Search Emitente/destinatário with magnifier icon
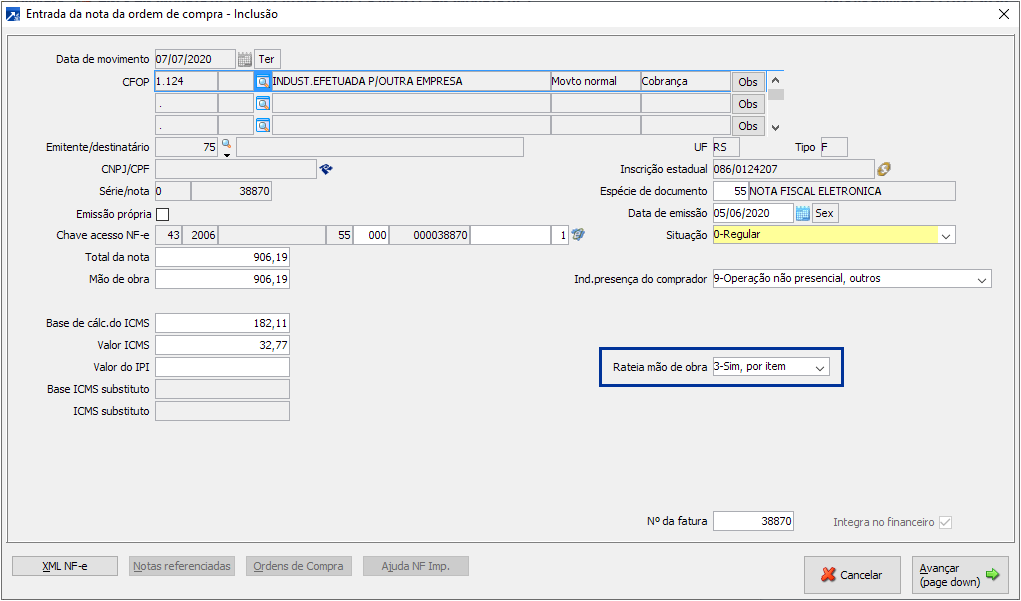 [x=226, y=143]
